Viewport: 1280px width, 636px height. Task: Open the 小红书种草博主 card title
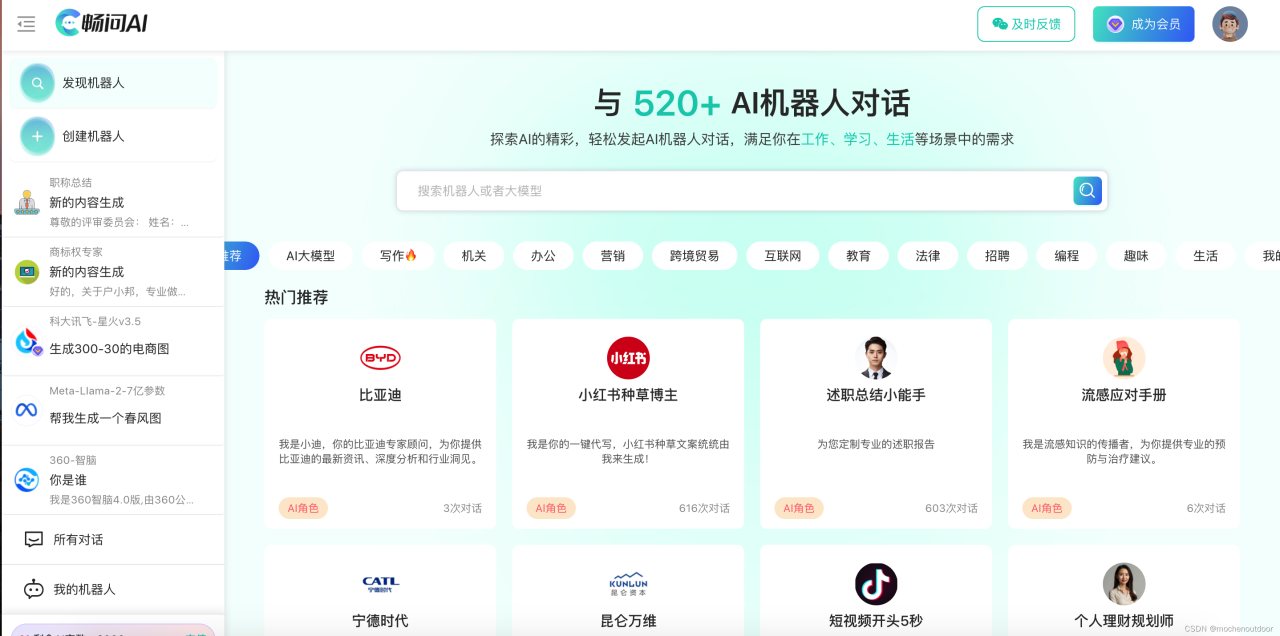click(628, 395)
